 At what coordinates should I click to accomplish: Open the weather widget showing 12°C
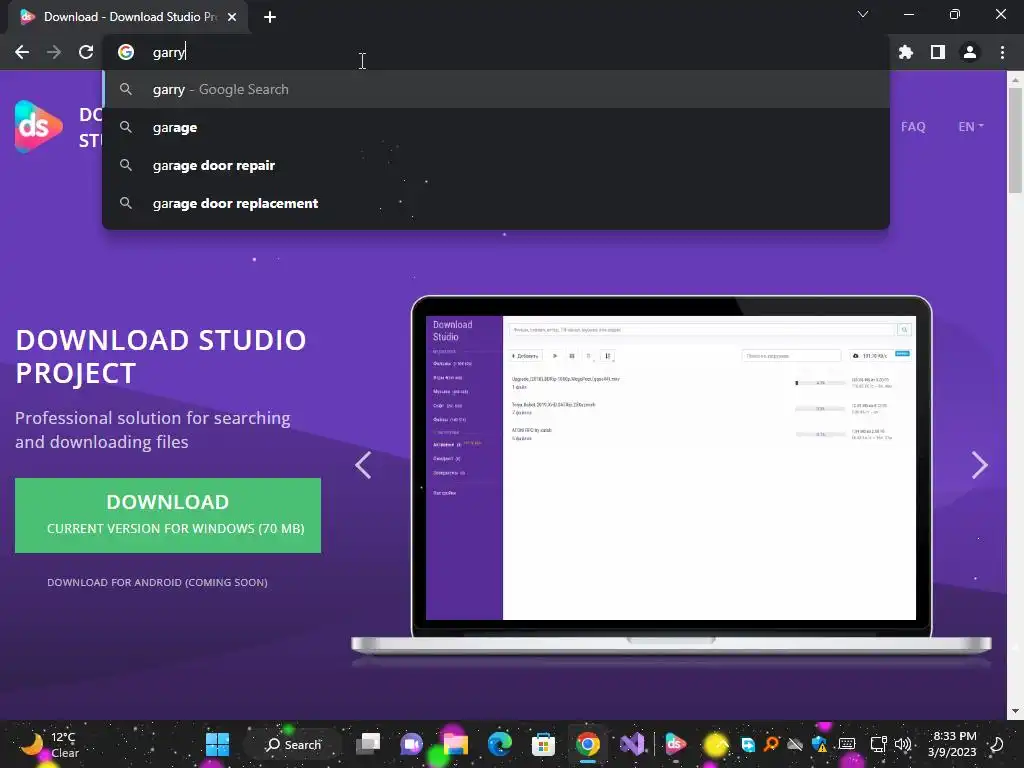tap(49, 744)
